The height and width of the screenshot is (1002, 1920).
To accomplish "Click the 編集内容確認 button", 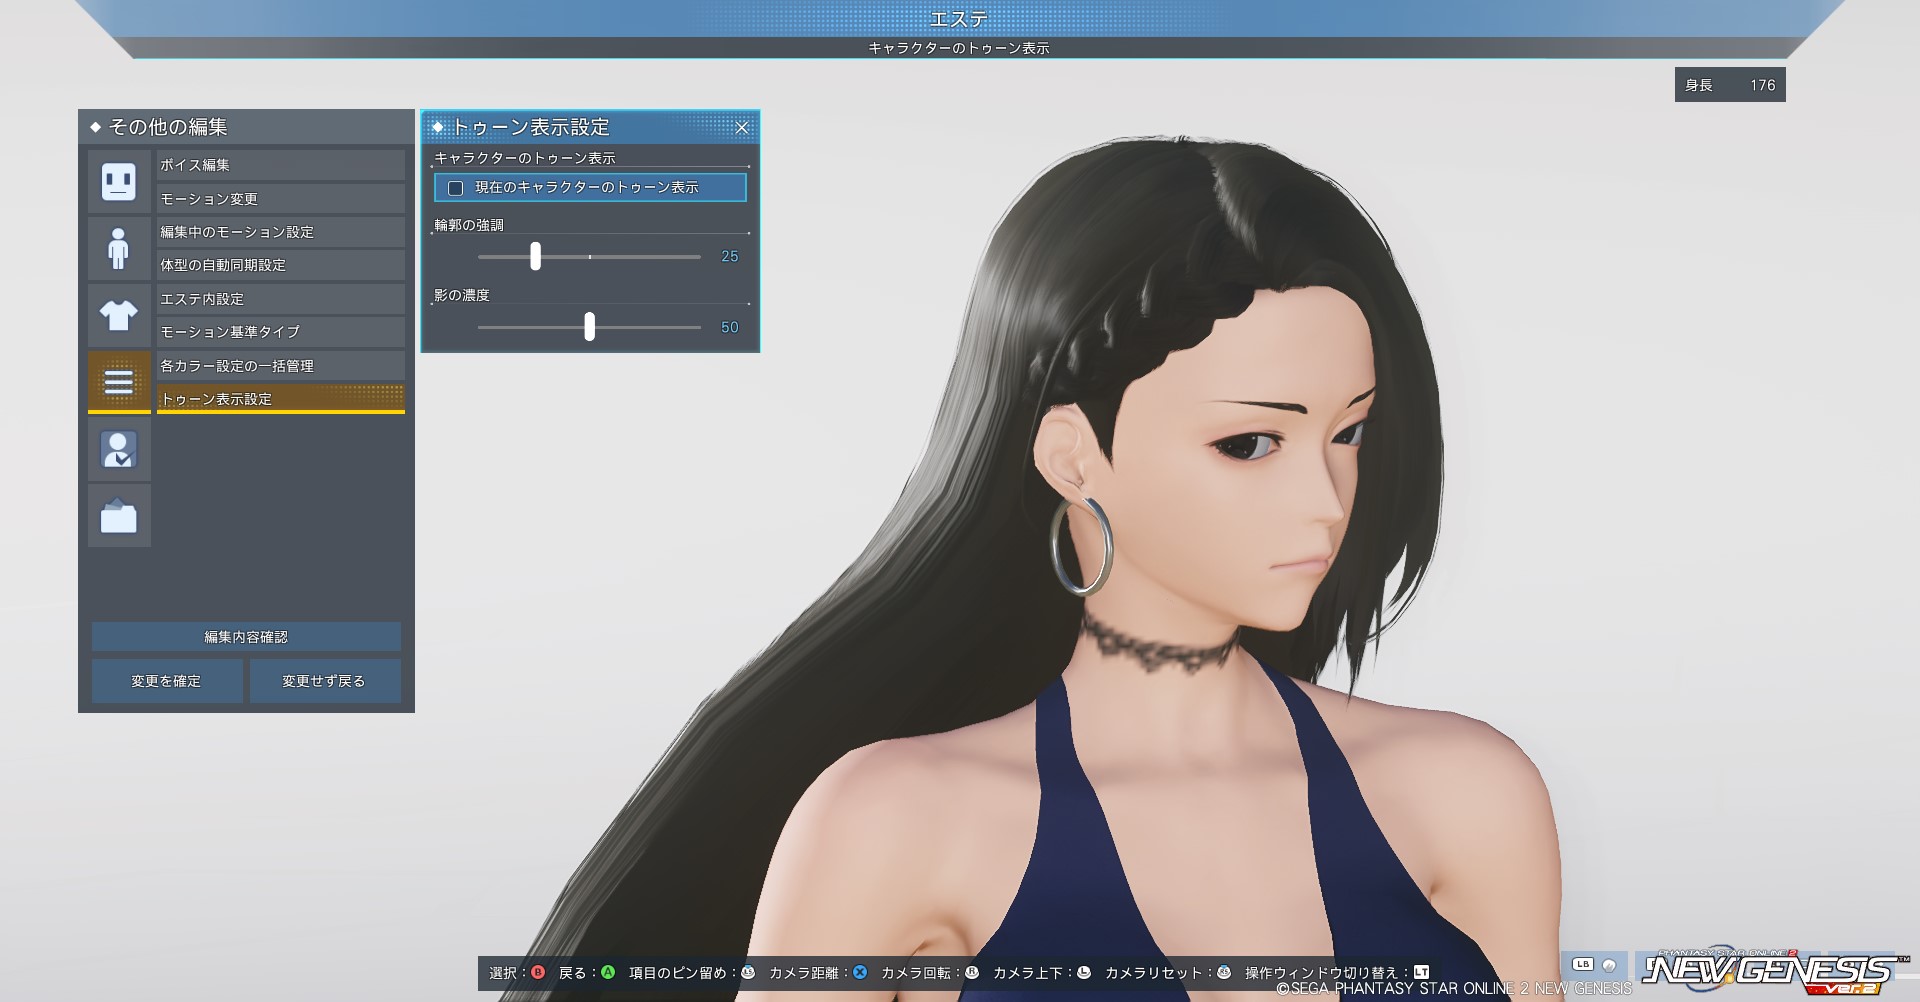I will tap(246, 637).
